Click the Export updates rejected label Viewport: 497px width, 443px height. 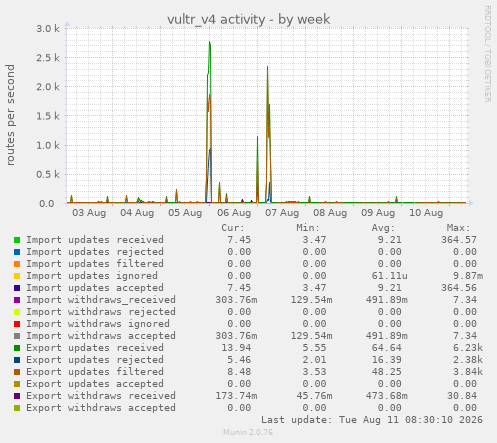click(95, 360)
